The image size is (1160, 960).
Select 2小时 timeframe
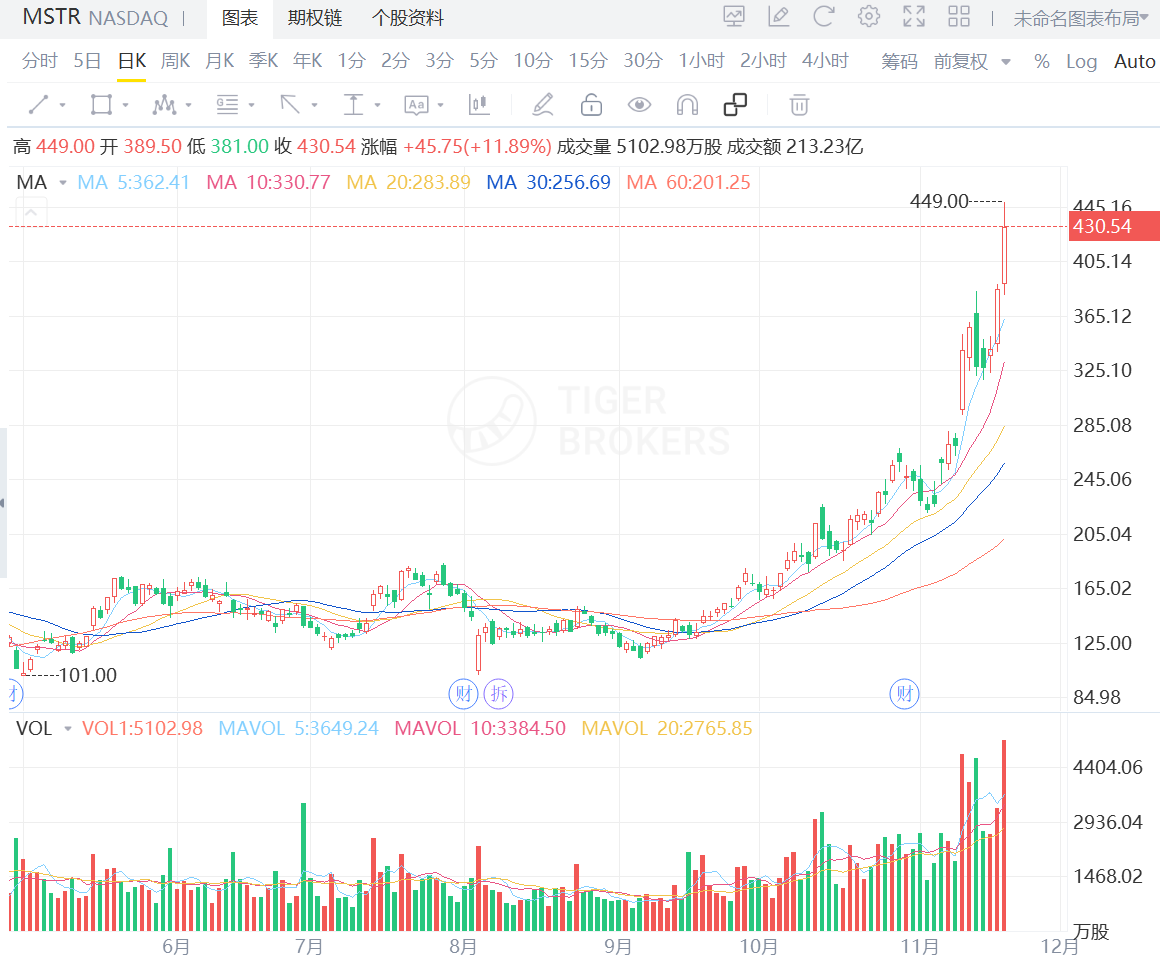point(763,61)
